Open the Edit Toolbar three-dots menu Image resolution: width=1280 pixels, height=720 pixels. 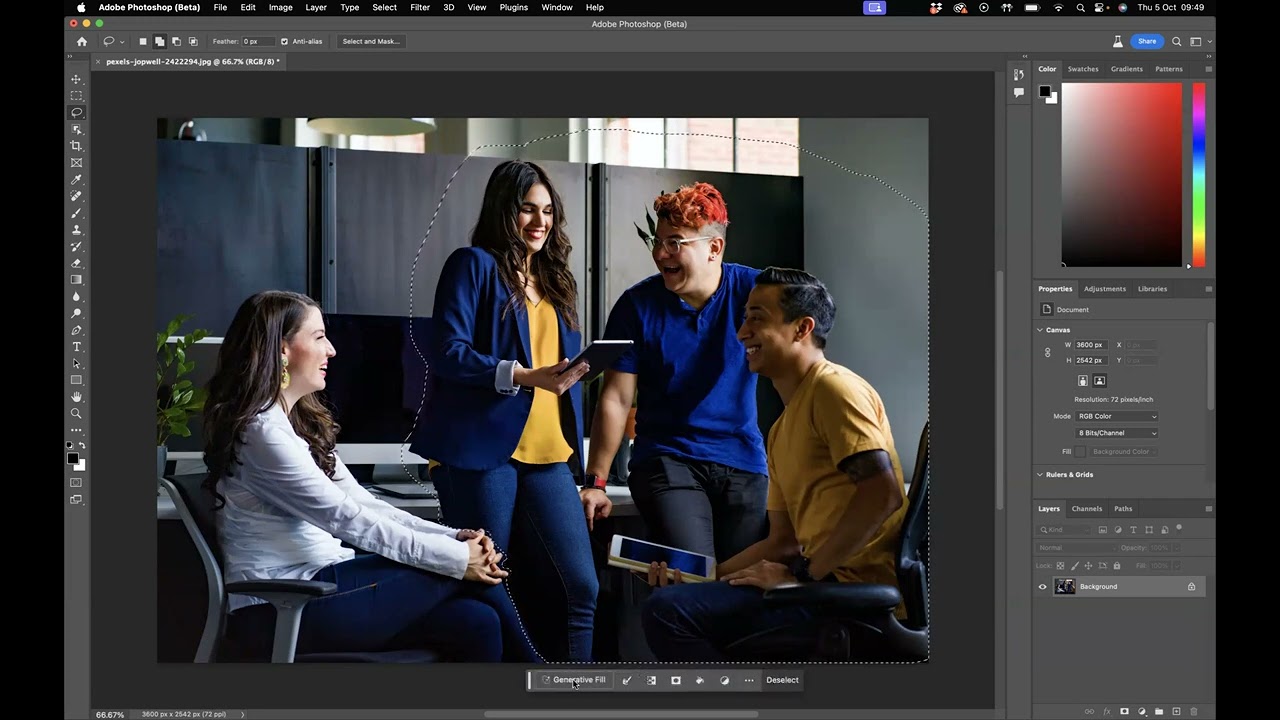coord(76,431)
